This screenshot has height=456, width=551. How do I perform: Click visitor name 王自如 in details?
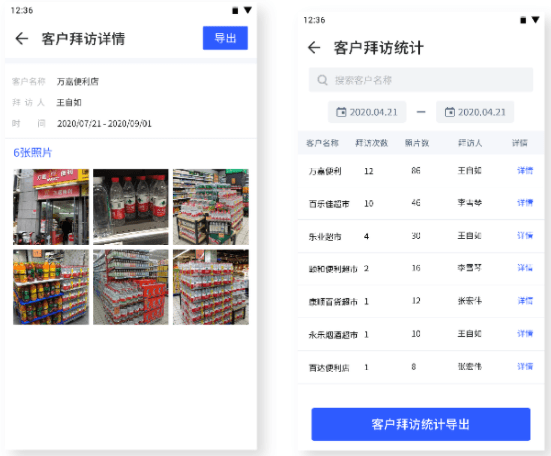pyautogui.click(x=69, y=103)
